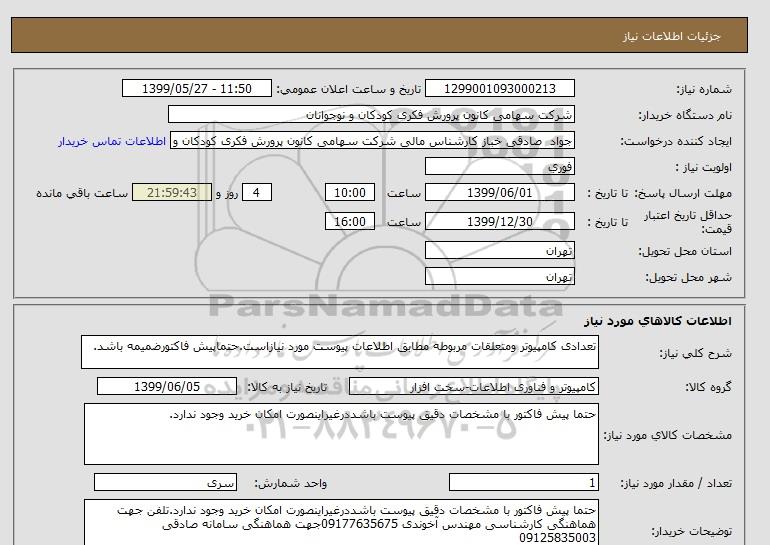The image size is (770, 545).
Task: Click the goods specifications text area
Action: 341,434
